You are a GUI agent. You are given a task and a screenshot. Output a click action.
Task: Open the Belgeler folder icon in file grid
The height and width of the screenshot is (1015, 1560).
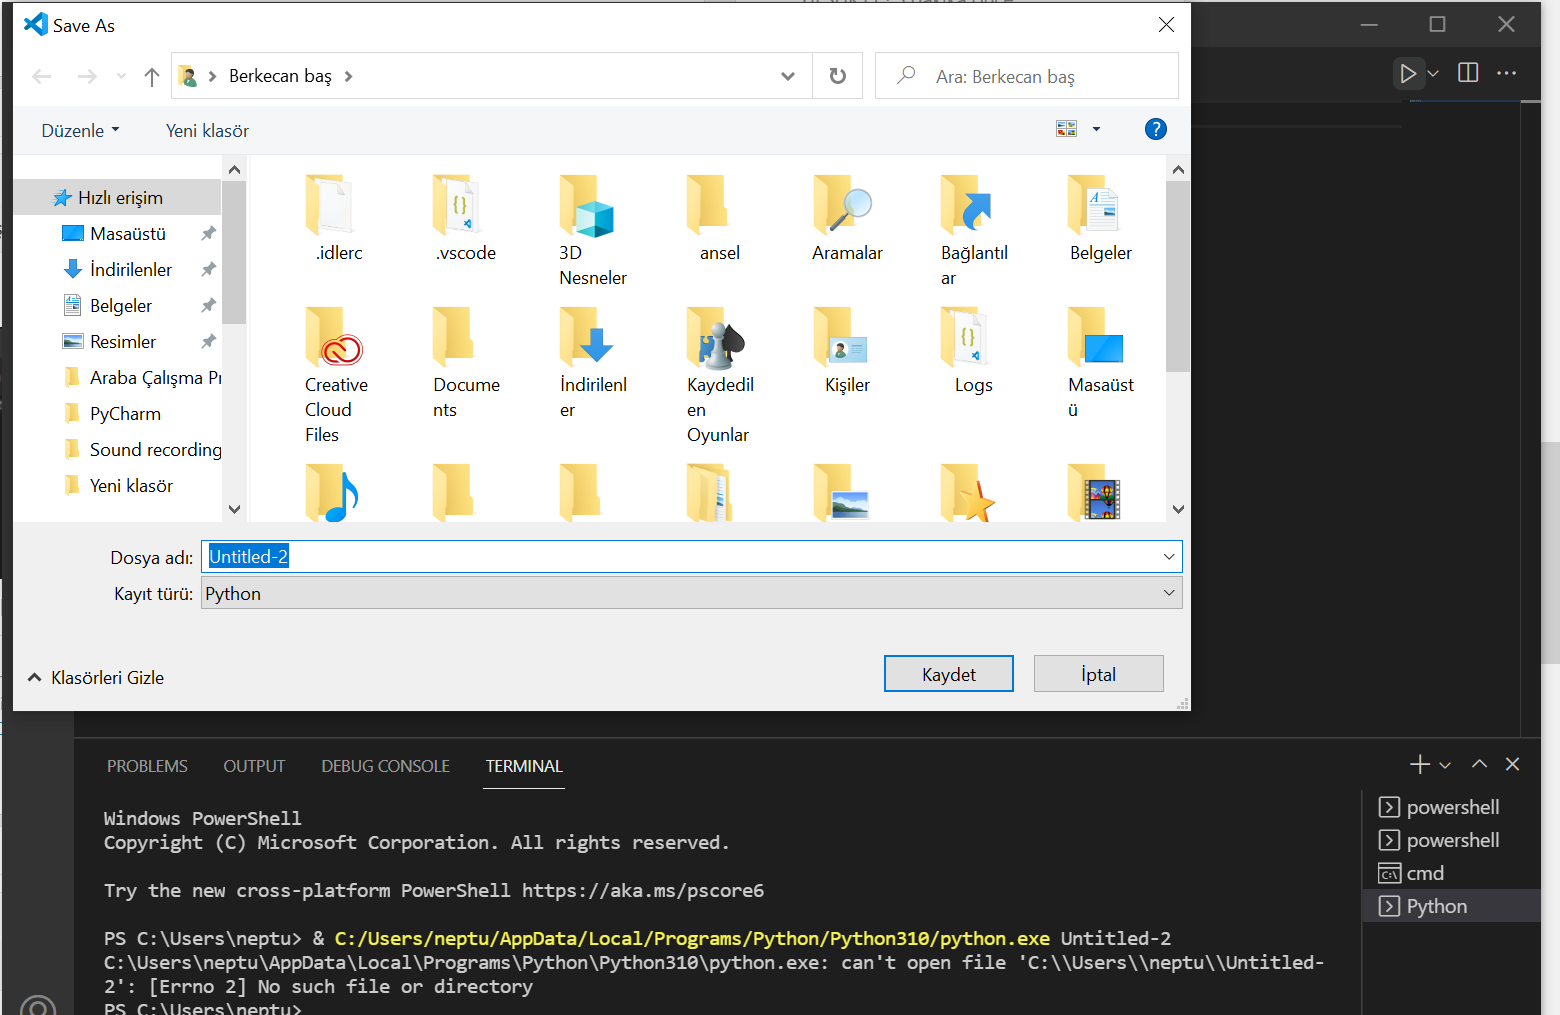pos(1100,218)
